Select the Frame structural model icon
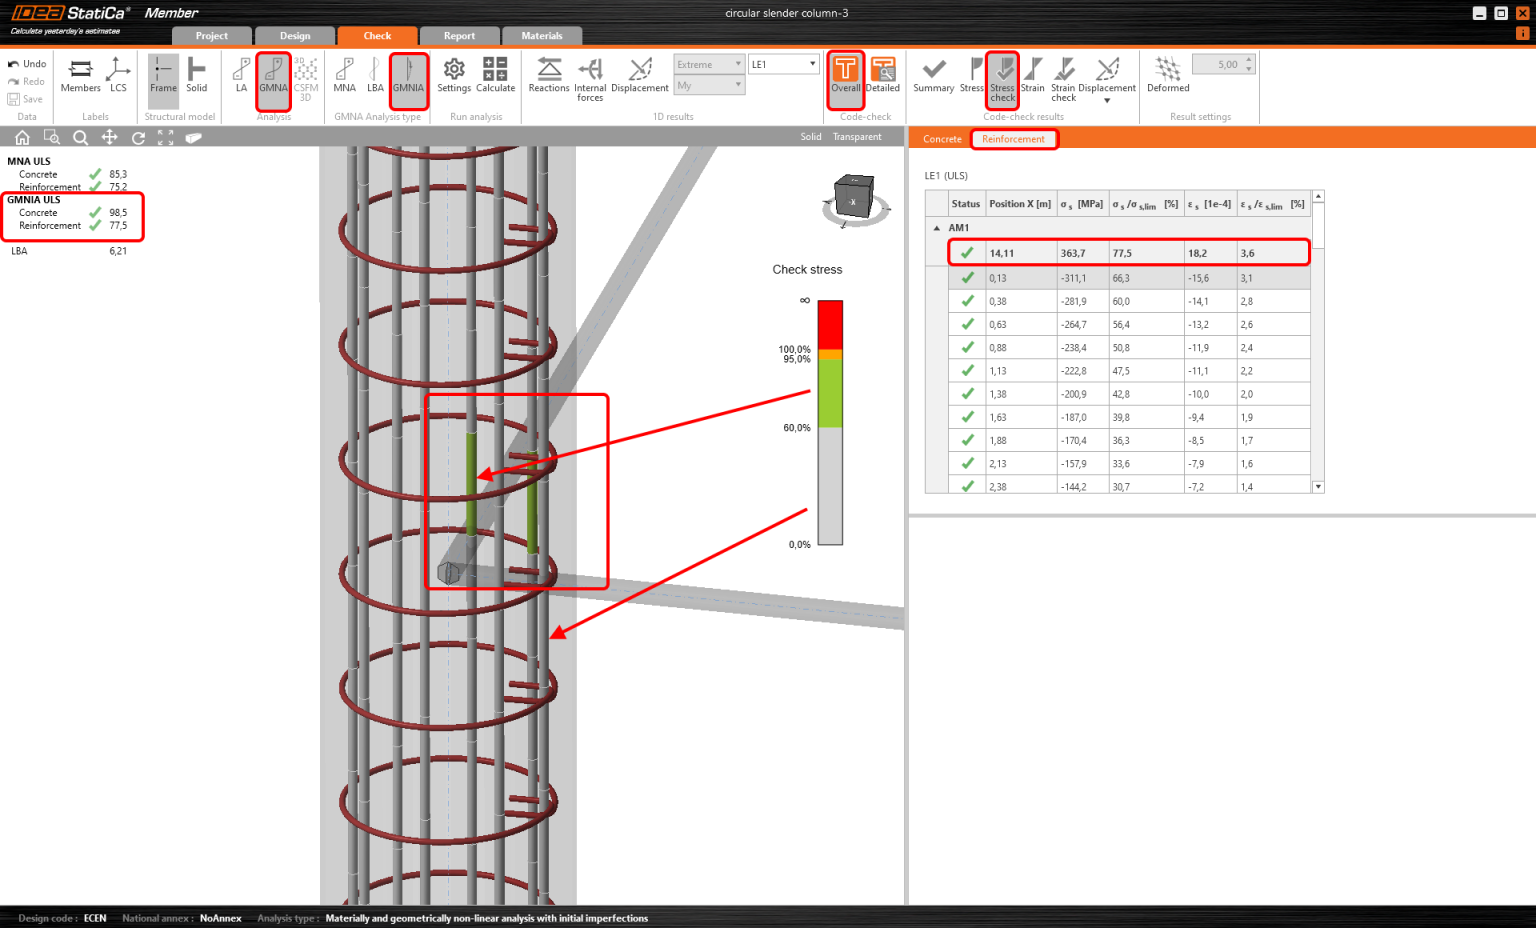 [x=163, y=78]
